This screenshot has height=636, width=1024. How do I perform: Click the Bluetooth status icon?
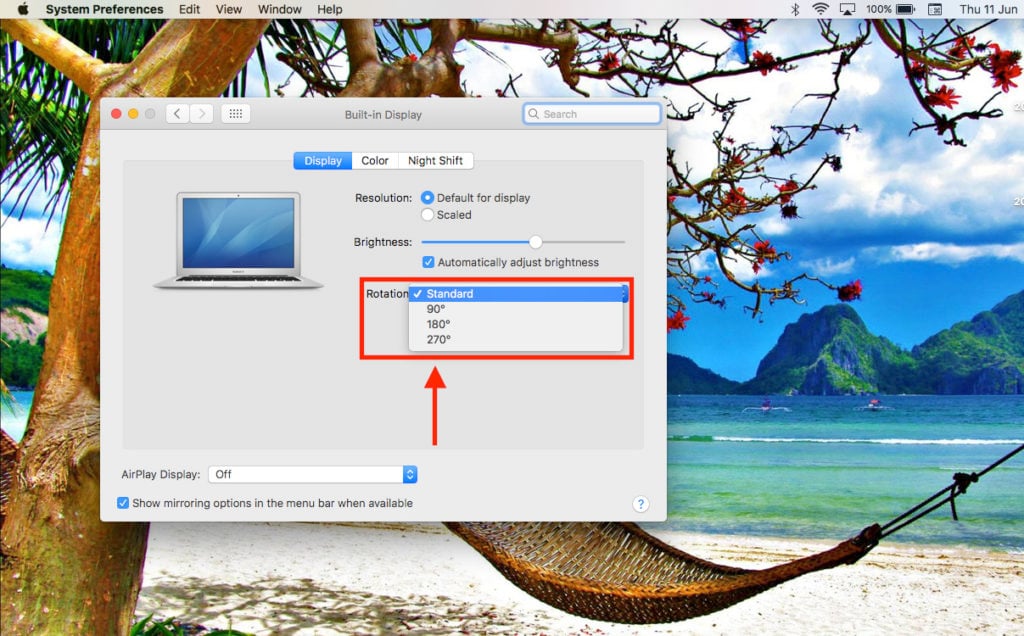tap(795, 9)
